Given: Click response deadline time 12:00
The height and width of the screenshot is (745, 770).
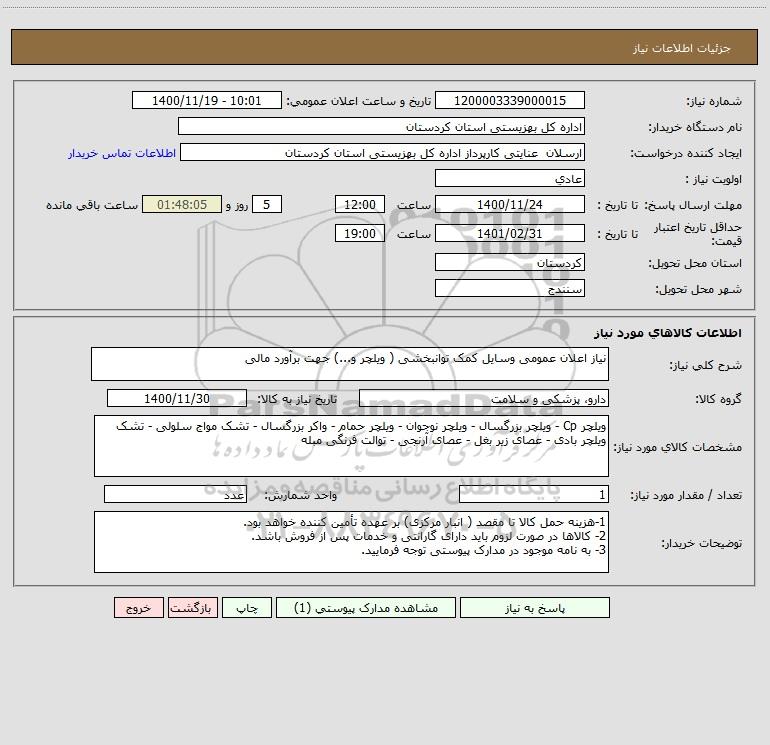Looking at the screenshot, I should (x=359, y=204).
